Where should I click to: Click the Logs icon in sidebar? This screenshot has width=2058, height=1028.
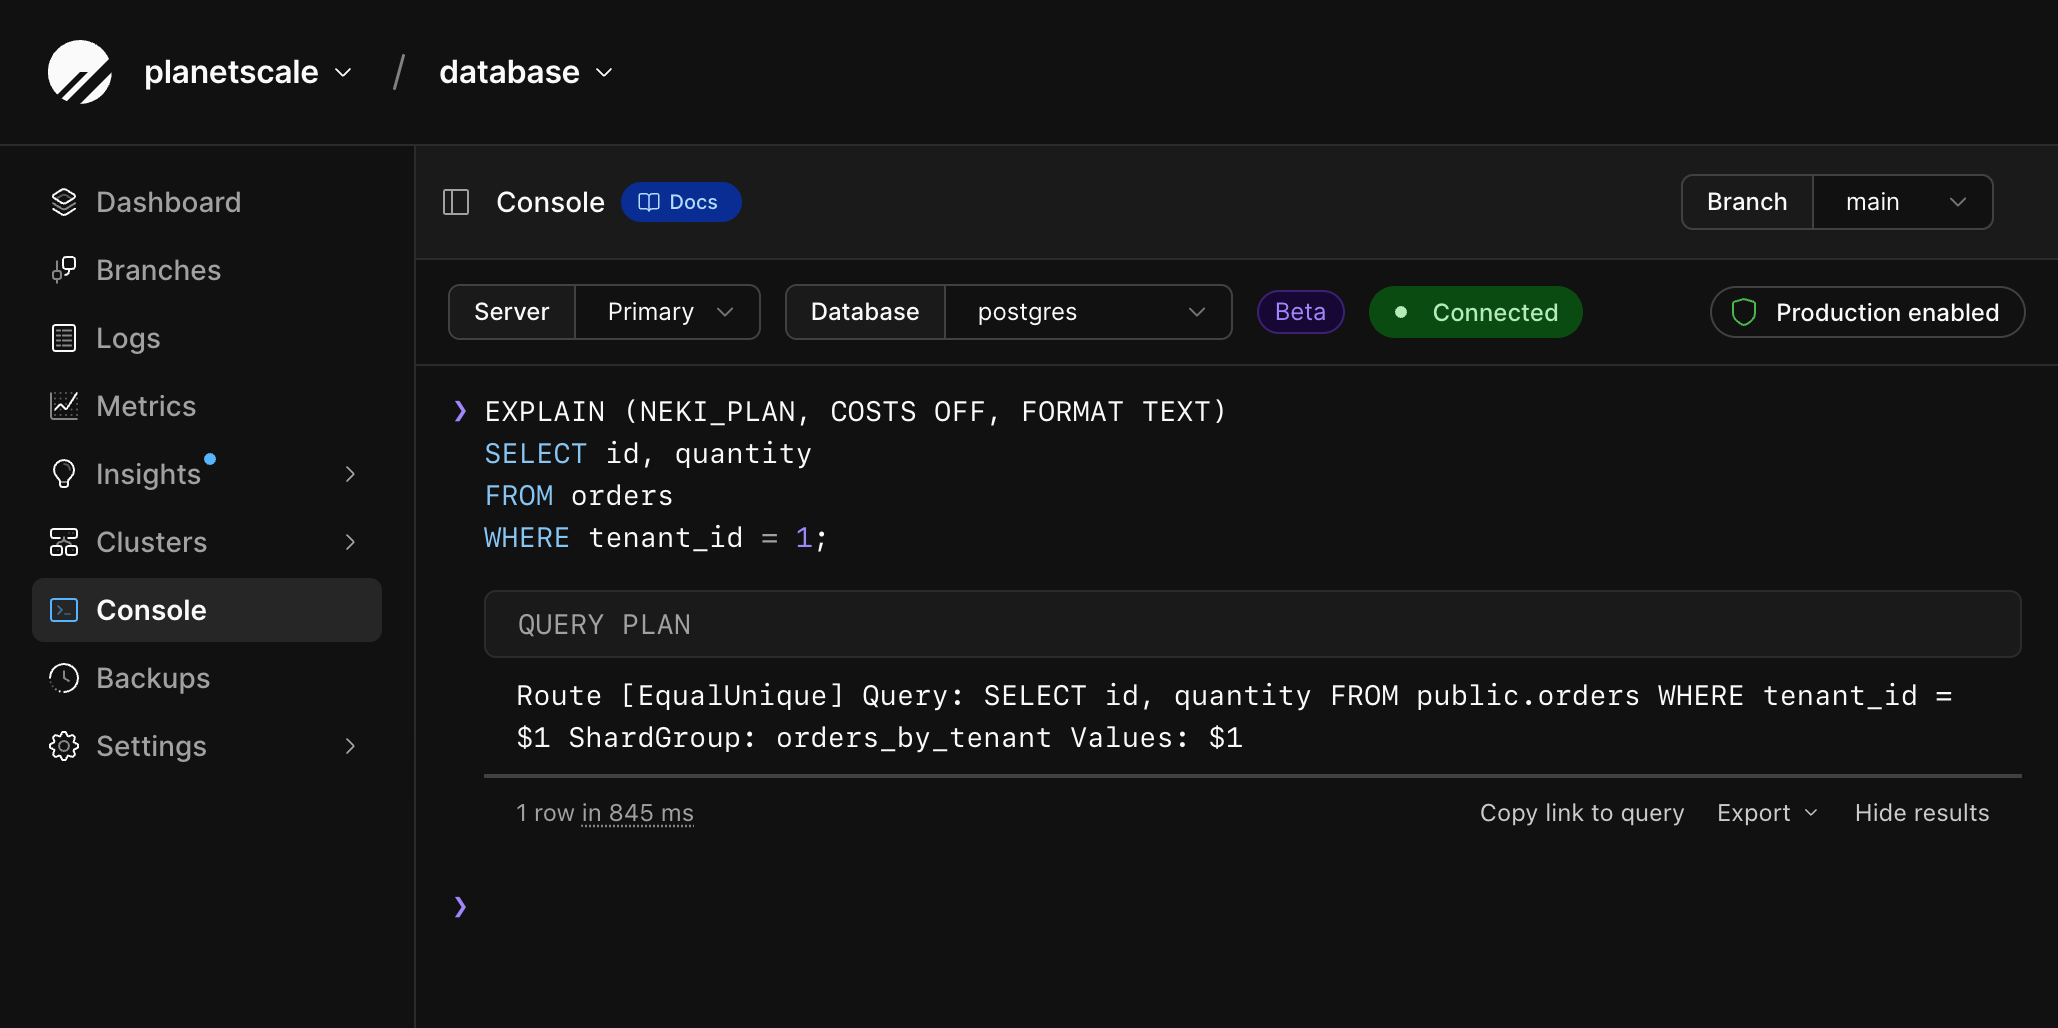click(x=64, y=338)
